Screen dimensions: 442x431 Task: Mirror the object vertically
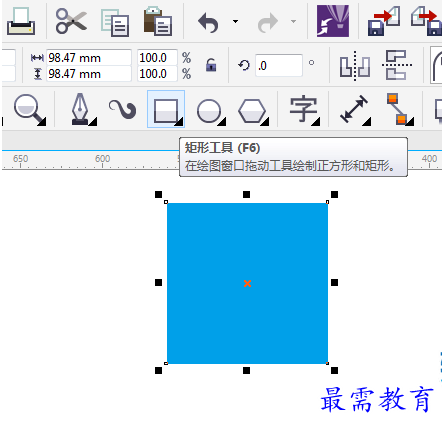[x=398, y=65]
